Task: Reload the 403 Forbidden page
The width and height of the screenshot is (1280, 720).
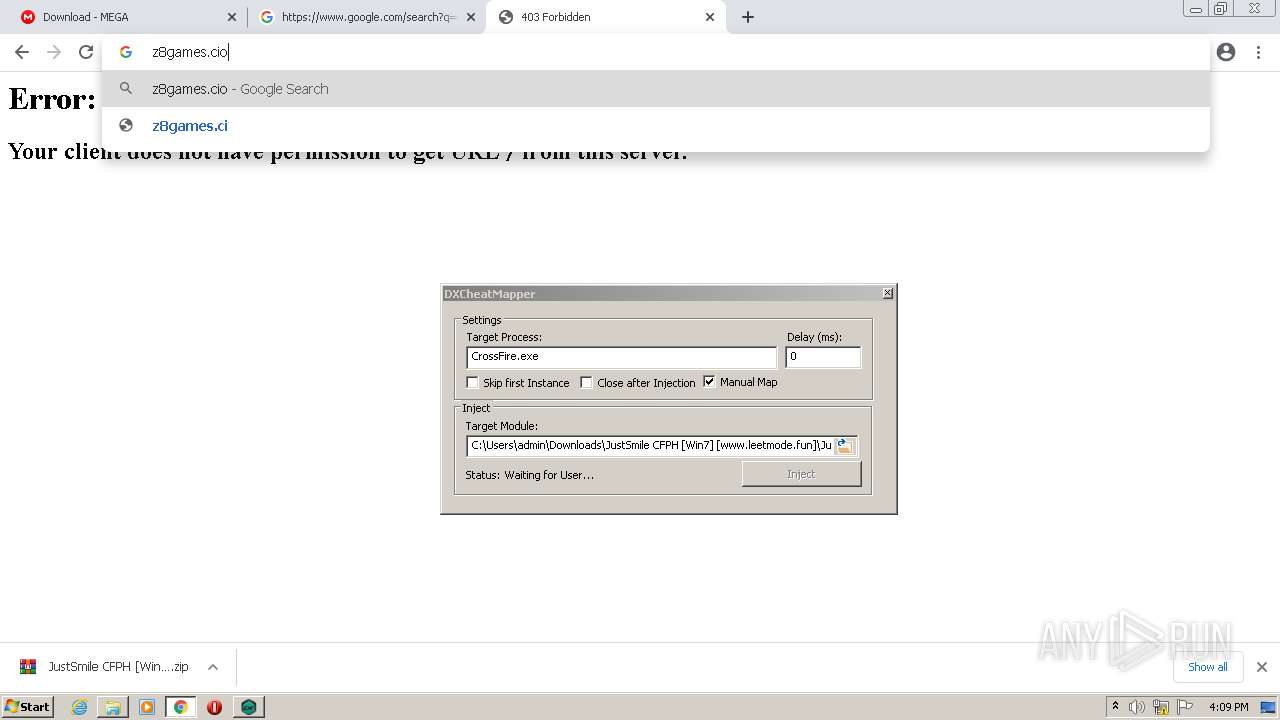Action: point(86,52)
